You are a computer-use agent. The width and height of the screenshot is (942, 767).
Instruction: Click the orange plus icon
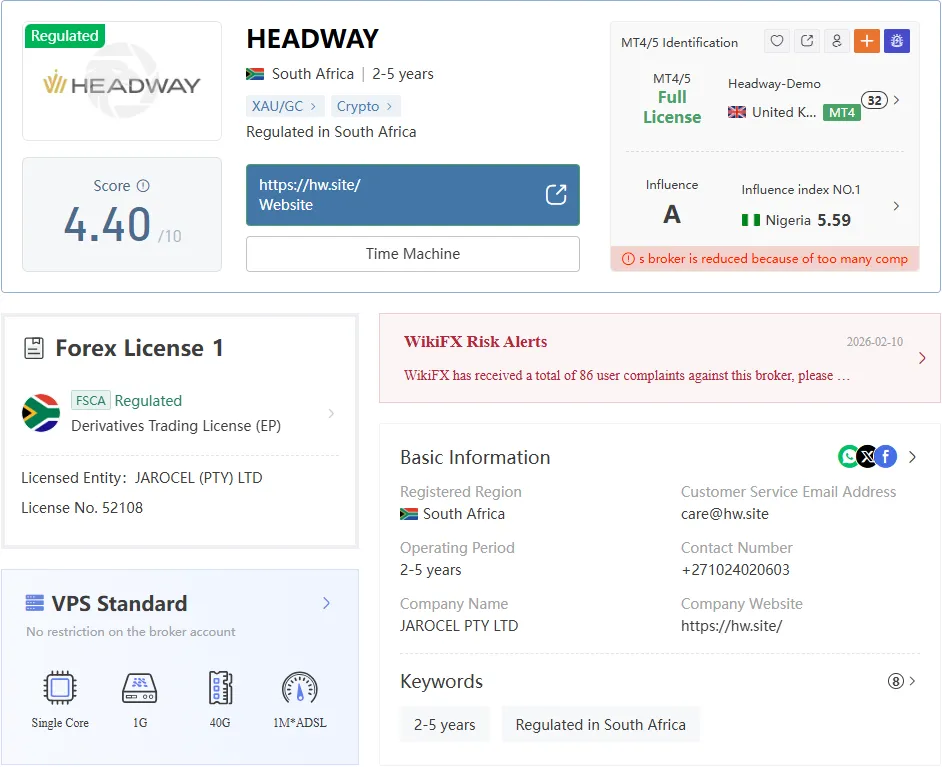[x=866, y=41]
